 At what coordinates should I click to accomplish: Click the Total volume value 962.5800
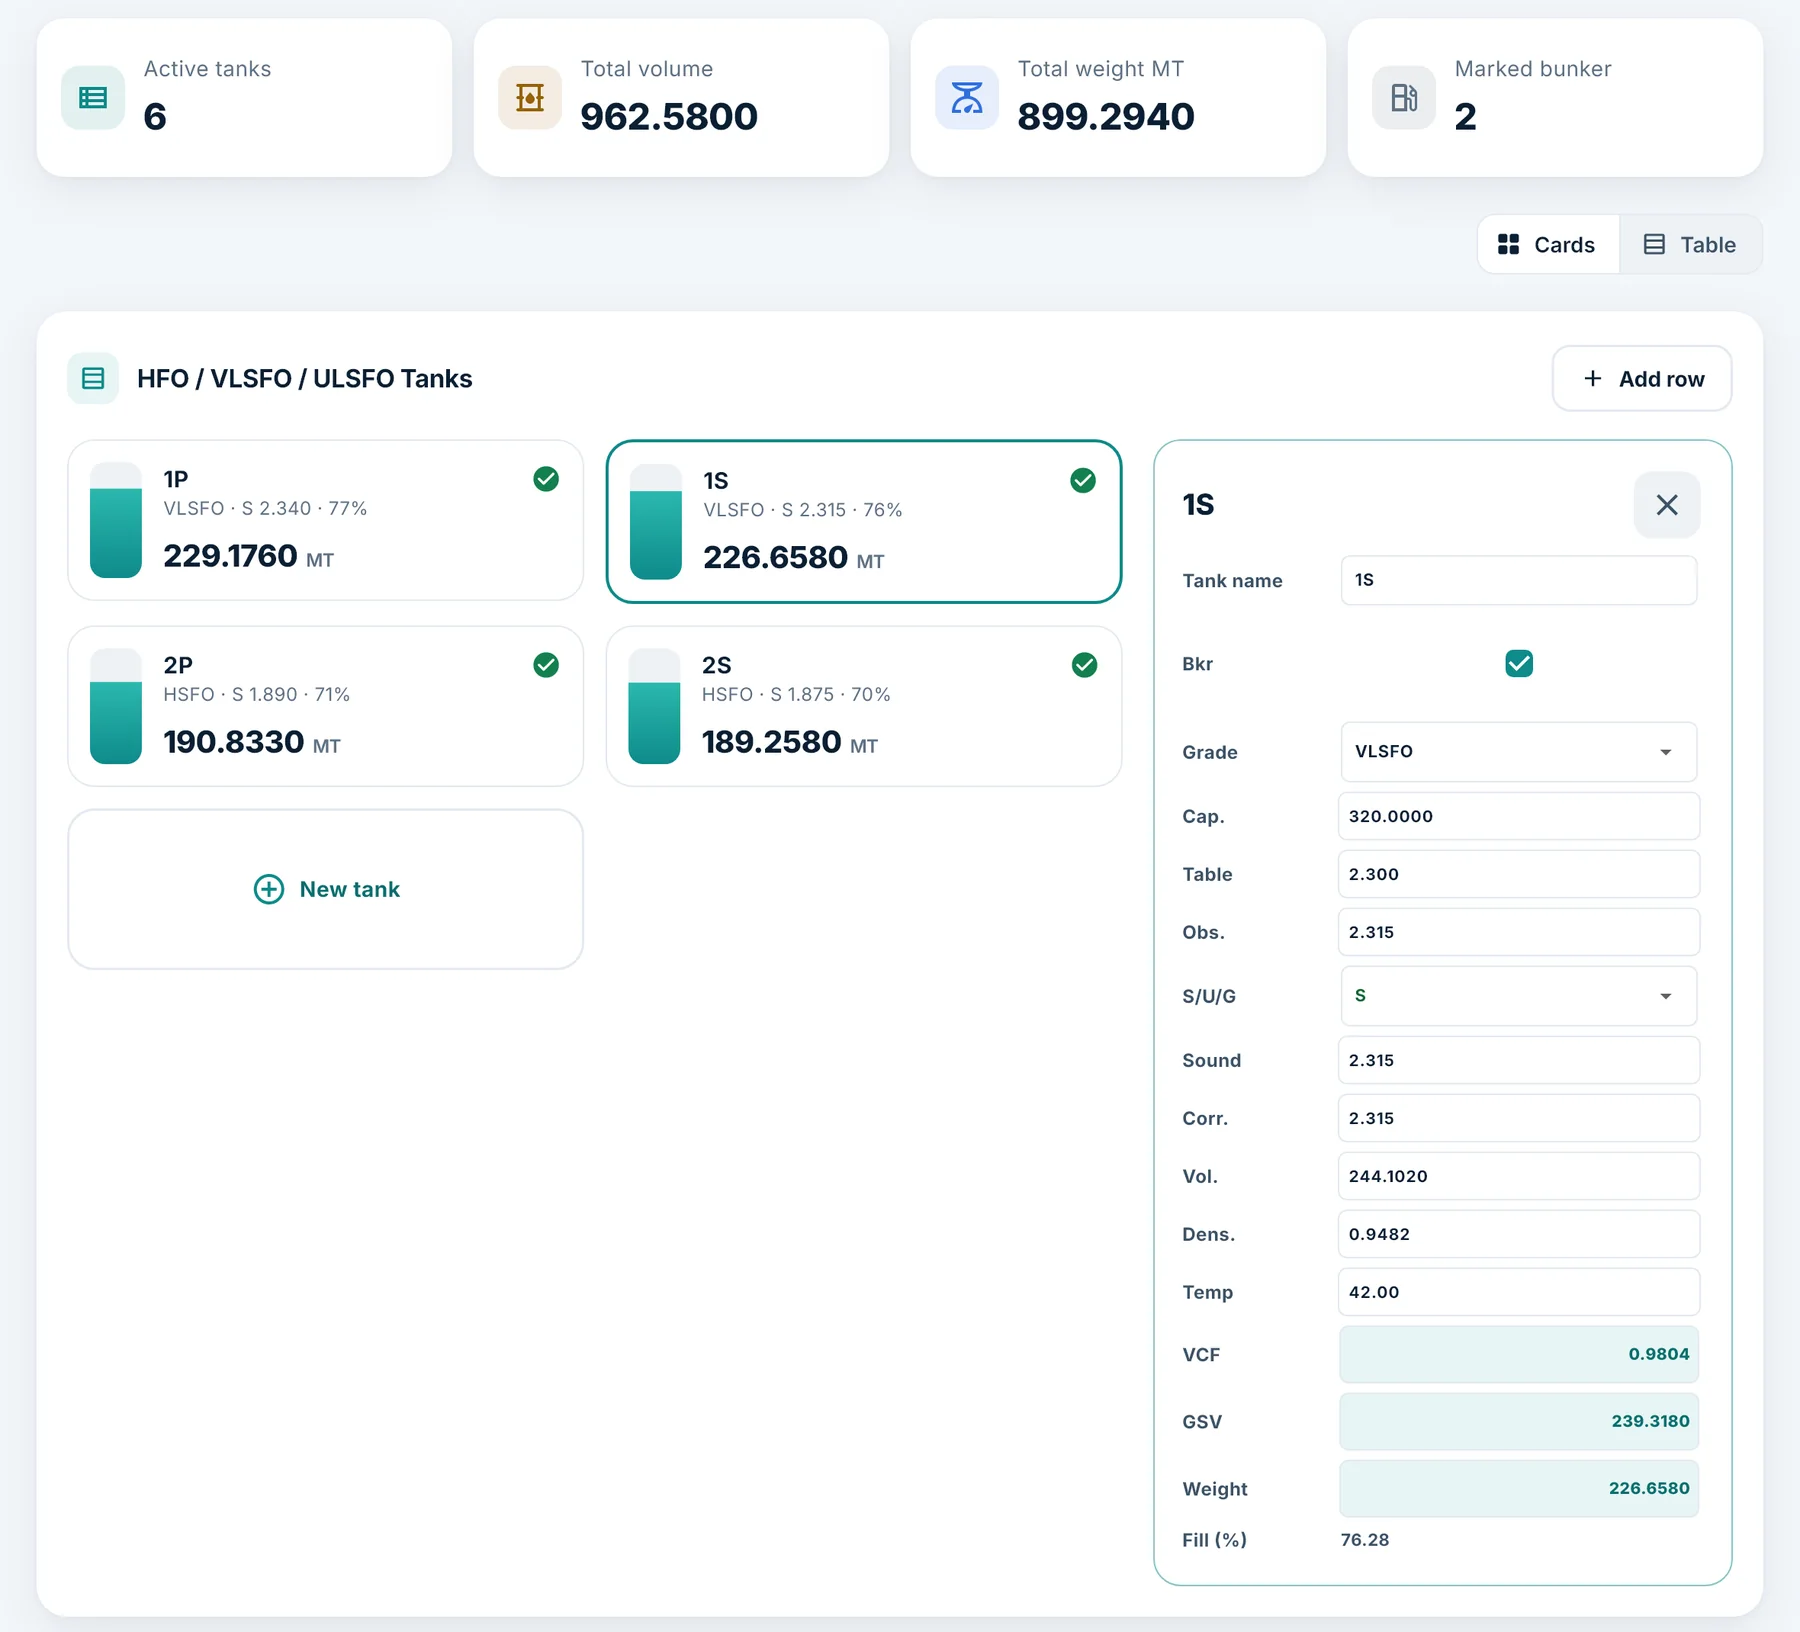coord(669,117)
